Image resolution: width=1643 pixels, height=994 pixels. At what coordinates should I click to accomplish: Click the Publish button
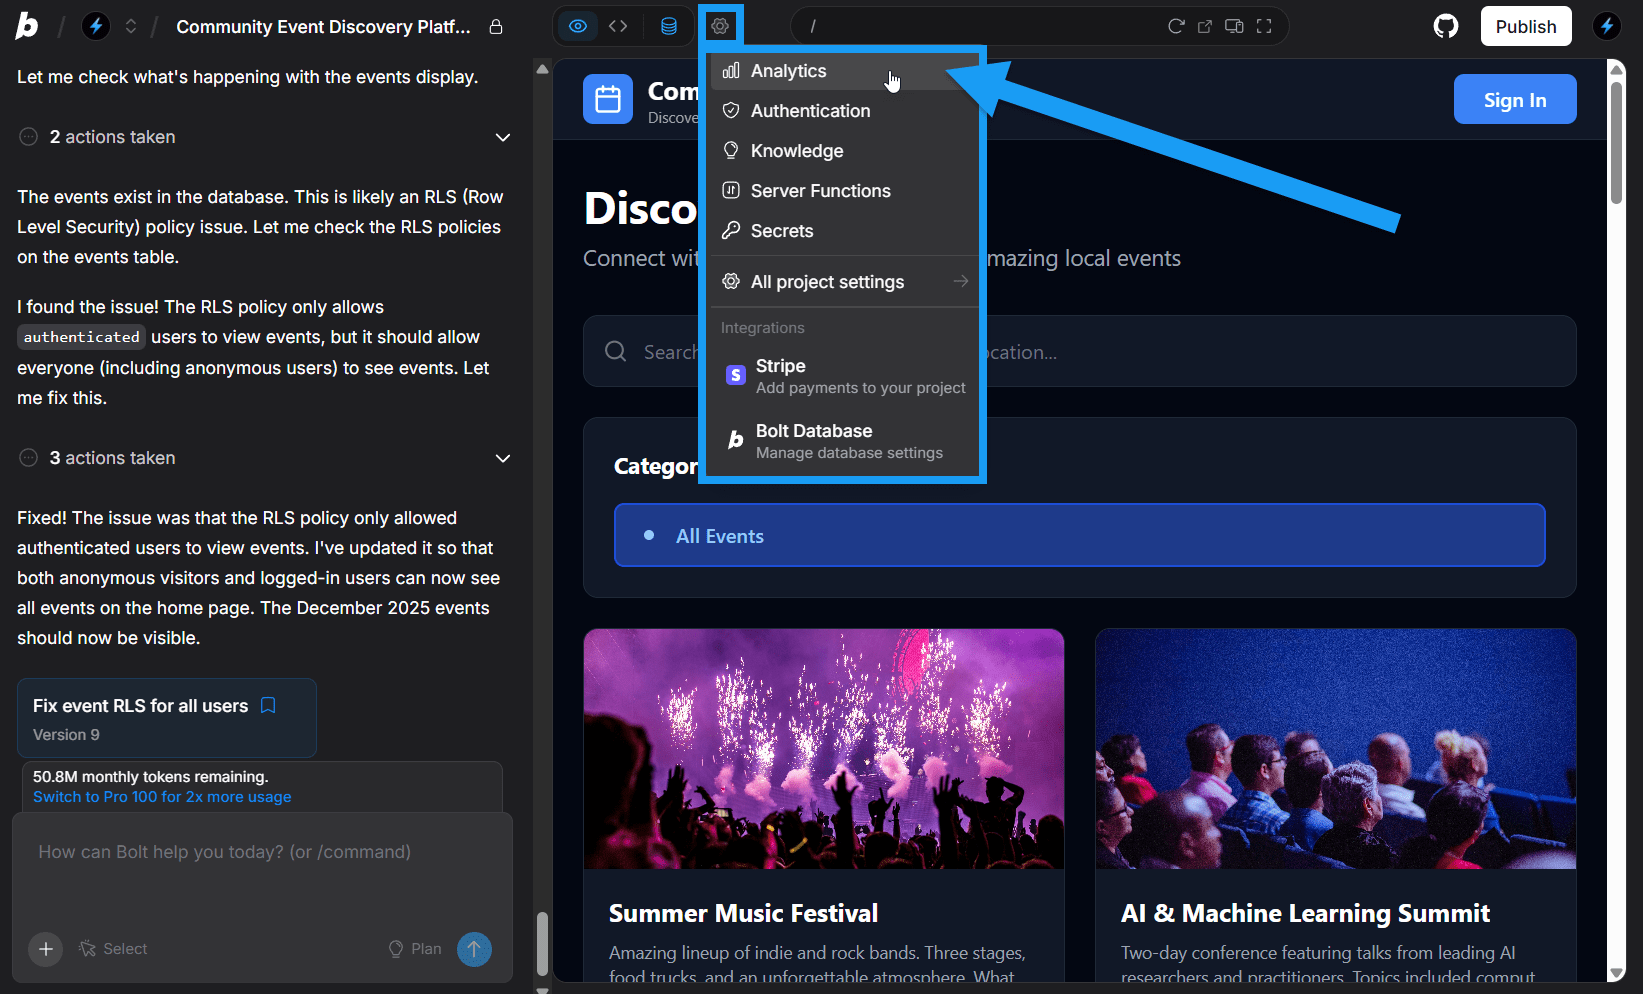[x=1526, y=26]
